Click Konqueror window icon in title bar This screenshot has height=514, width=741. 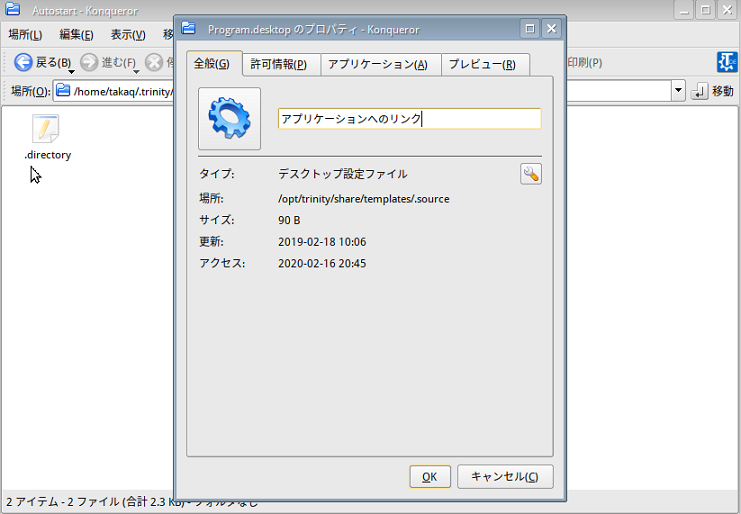coord(13,9)
